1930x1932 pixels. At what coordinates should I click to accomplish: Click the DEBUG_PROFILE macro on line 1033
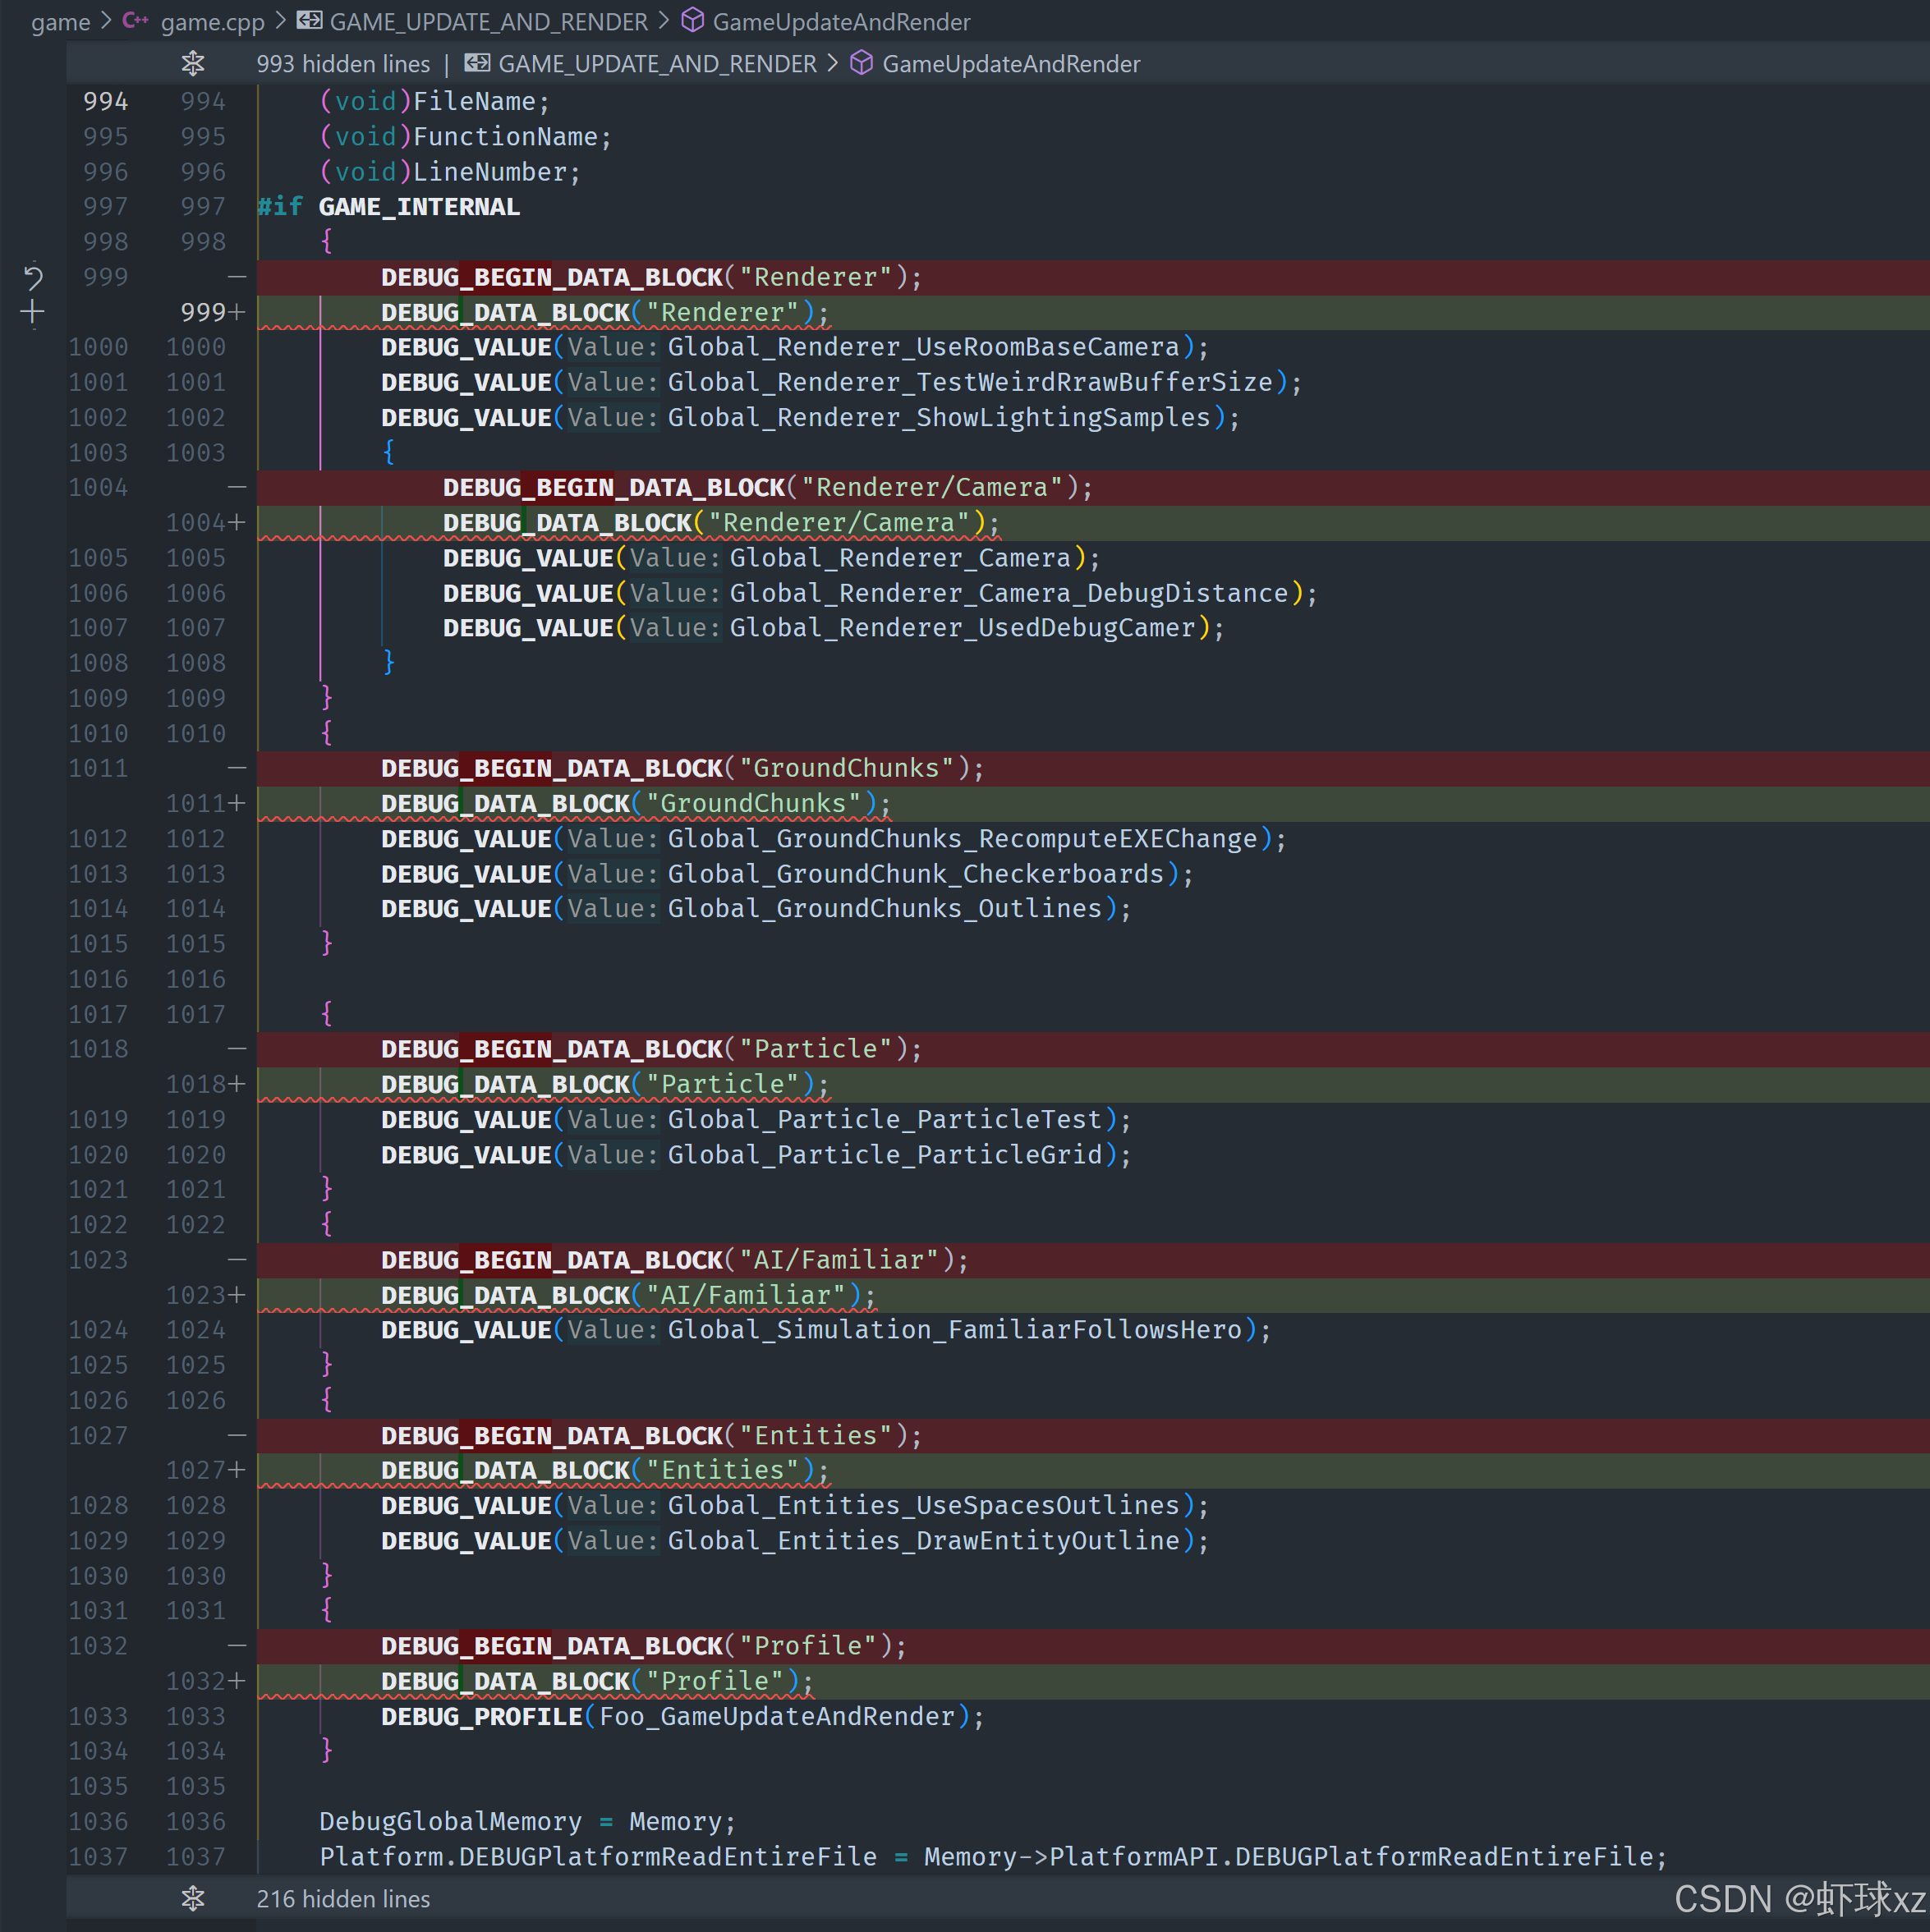[x=481, y=1716]
